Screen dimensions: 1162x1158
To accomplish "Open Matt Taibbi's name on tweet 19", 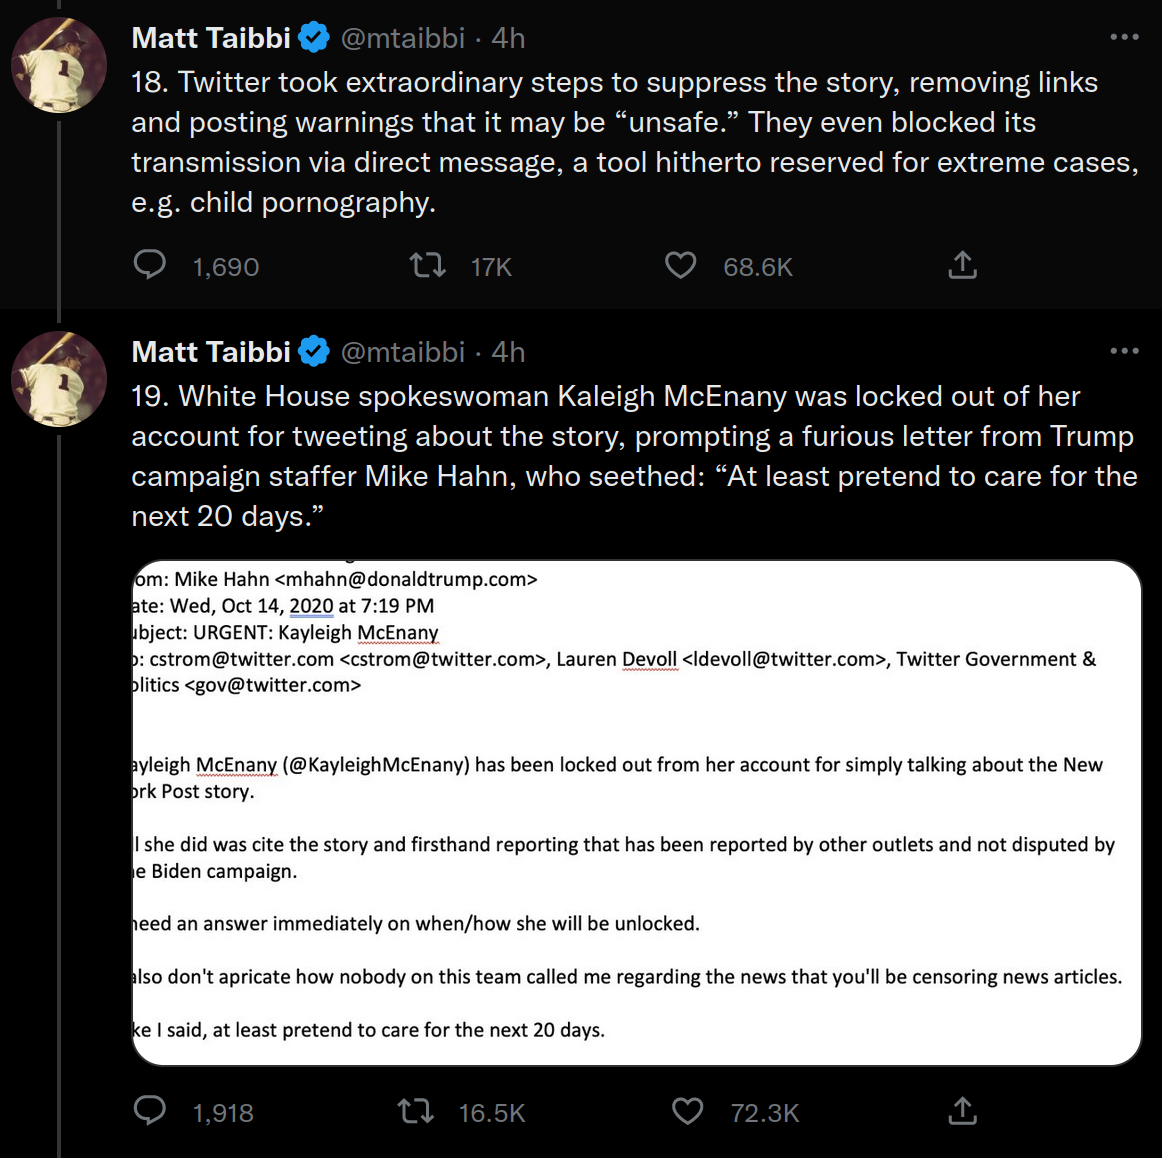I will [x=211, y=352].
